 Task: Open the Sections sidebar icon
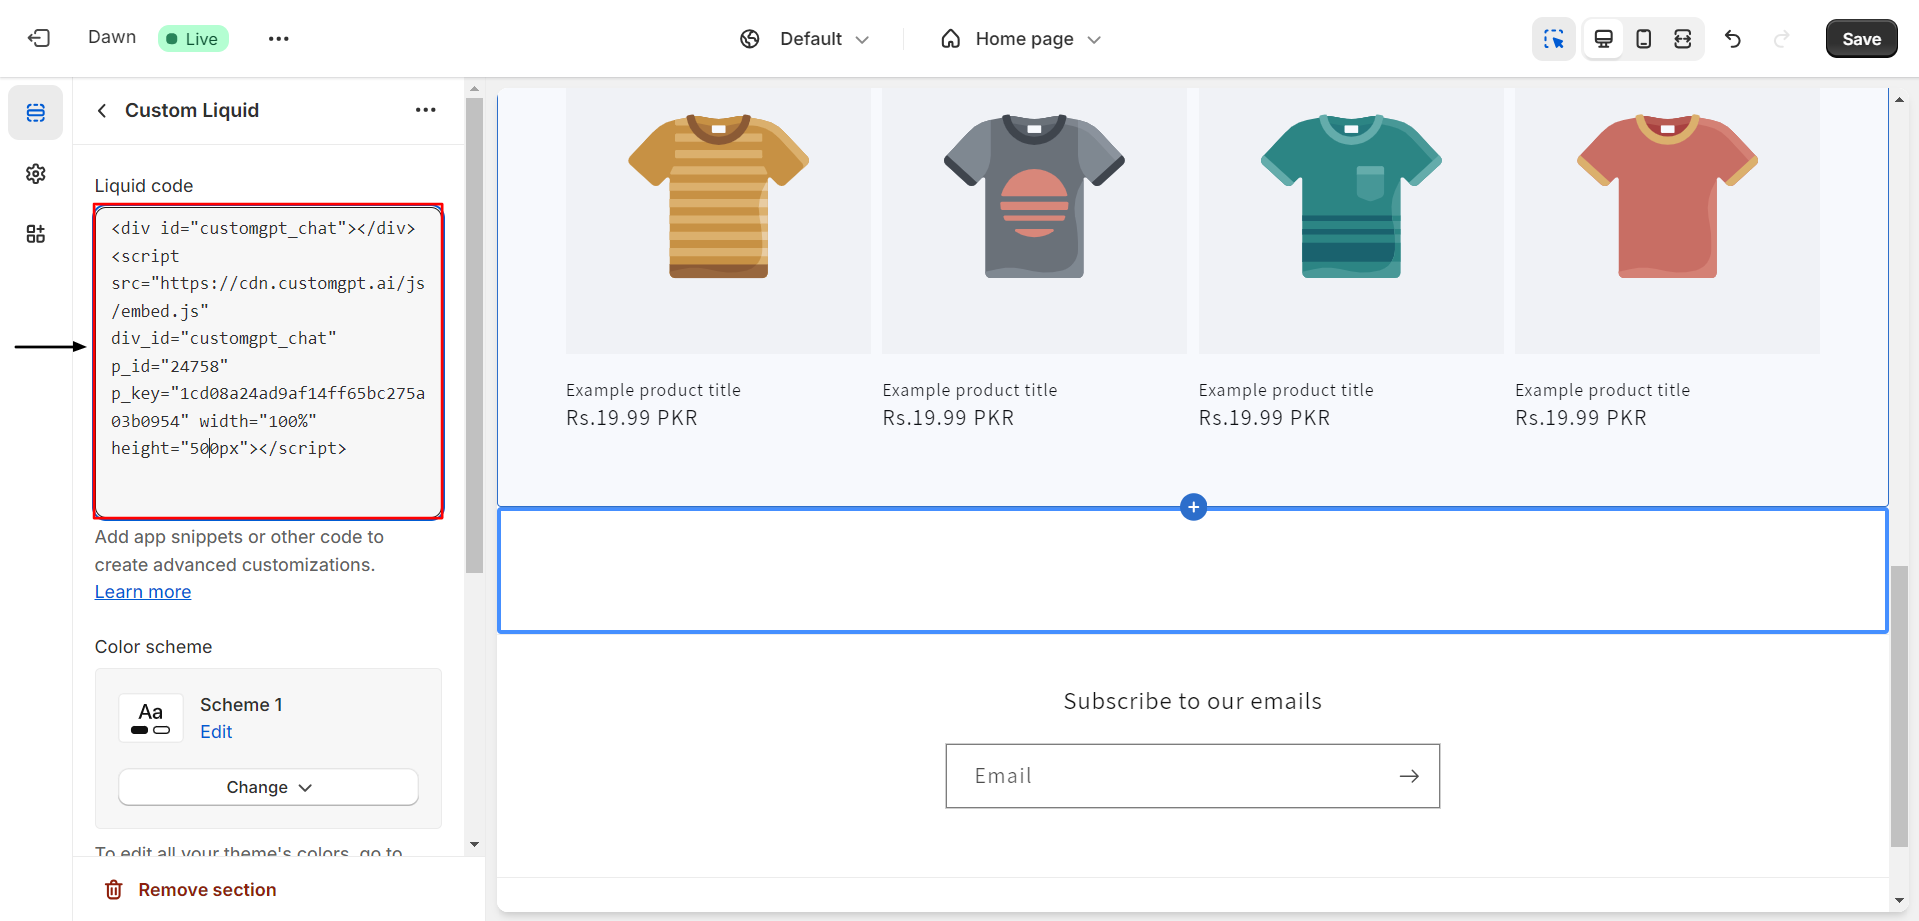tap(36, 112)
